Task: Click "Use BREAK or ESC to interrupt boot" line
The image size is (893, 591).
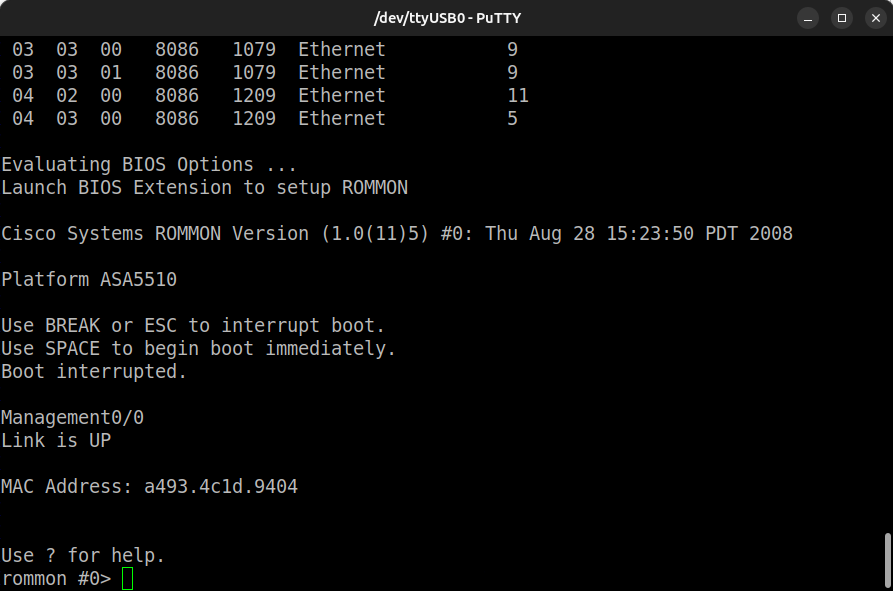Action: click(x=193, y=326)
